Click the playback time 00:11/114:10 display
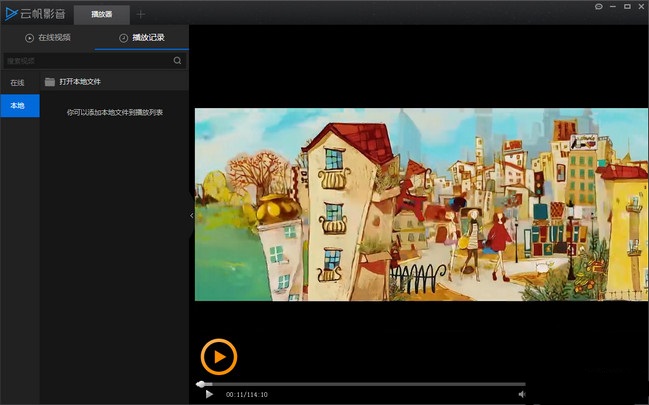649x405 pixels. pos(247,395)
